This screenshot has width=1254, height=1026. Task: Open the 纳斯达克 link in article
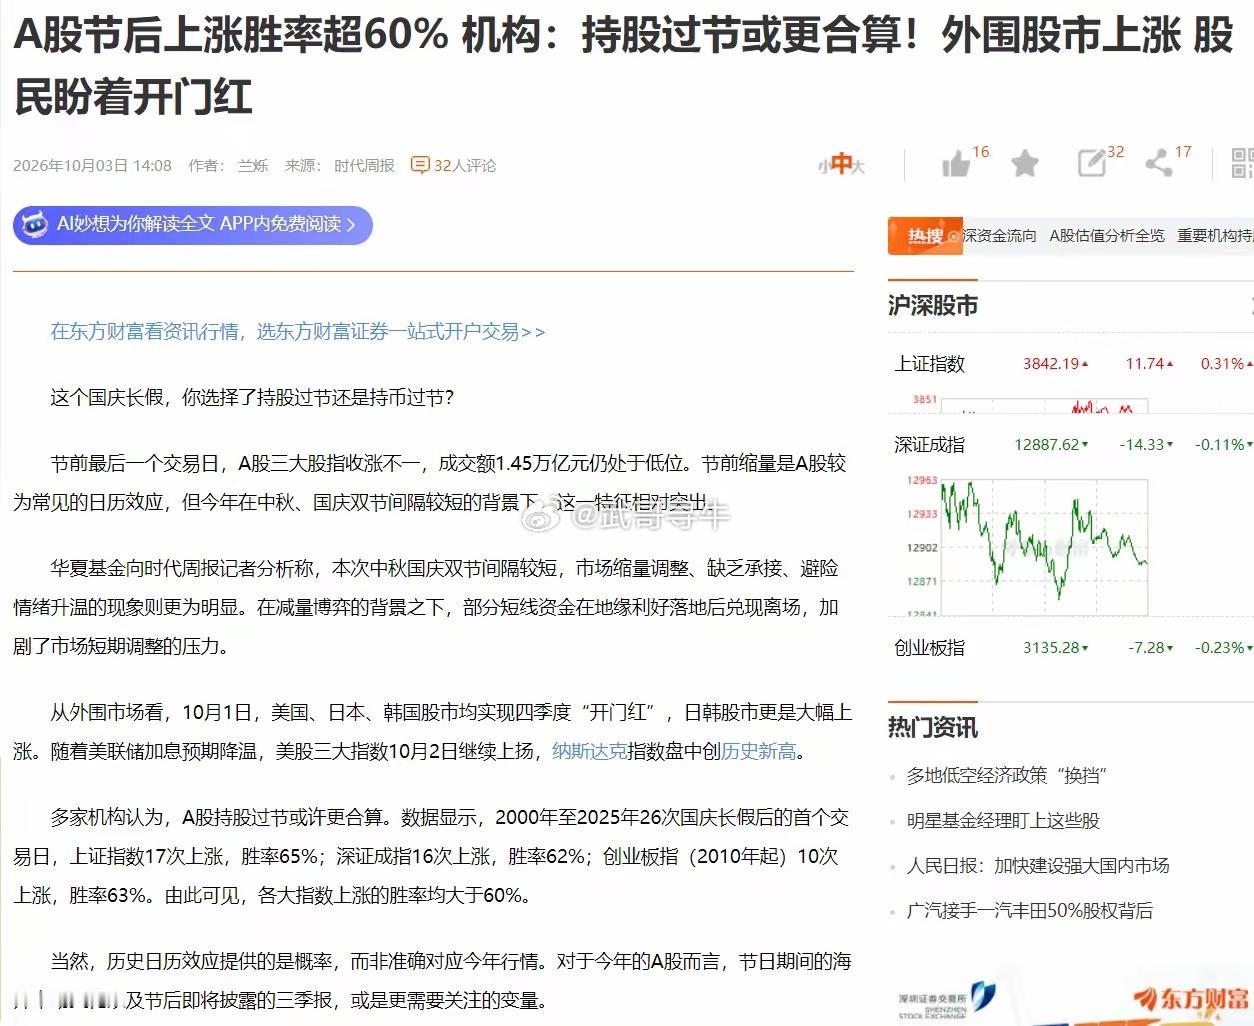[589, 751]
